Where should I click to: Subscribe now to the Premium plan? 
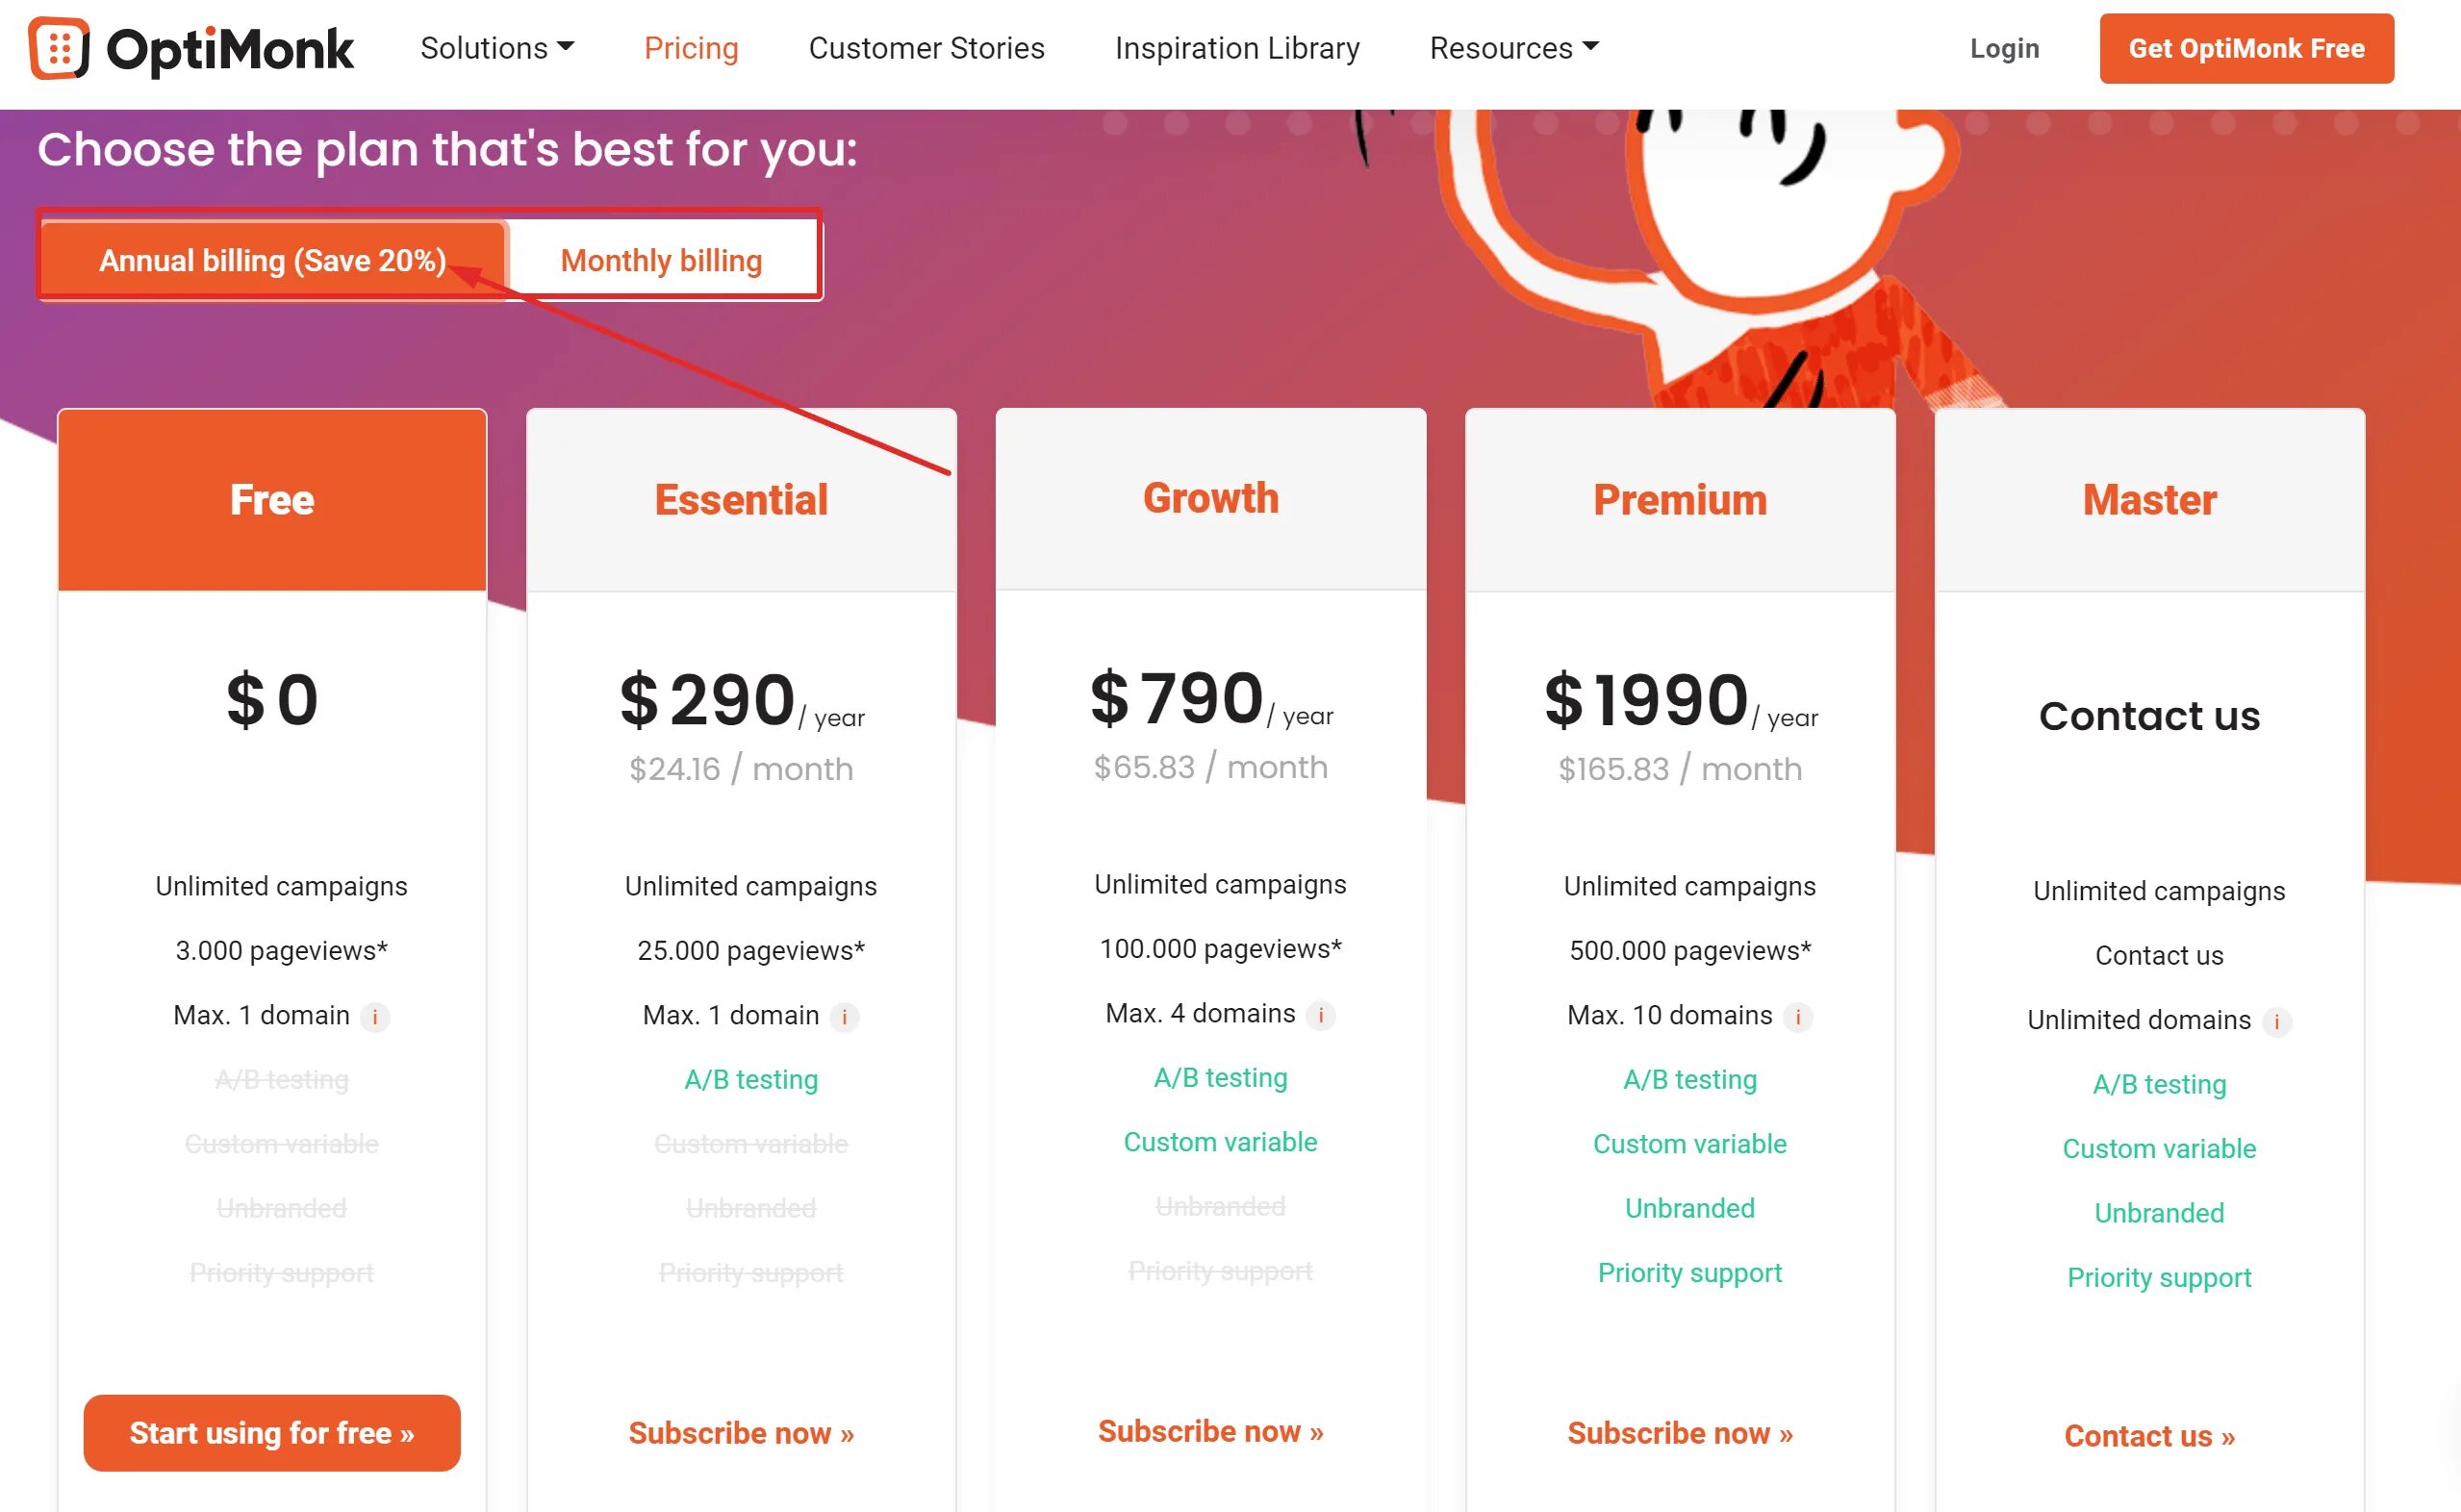click(x=1680, y=1433)
